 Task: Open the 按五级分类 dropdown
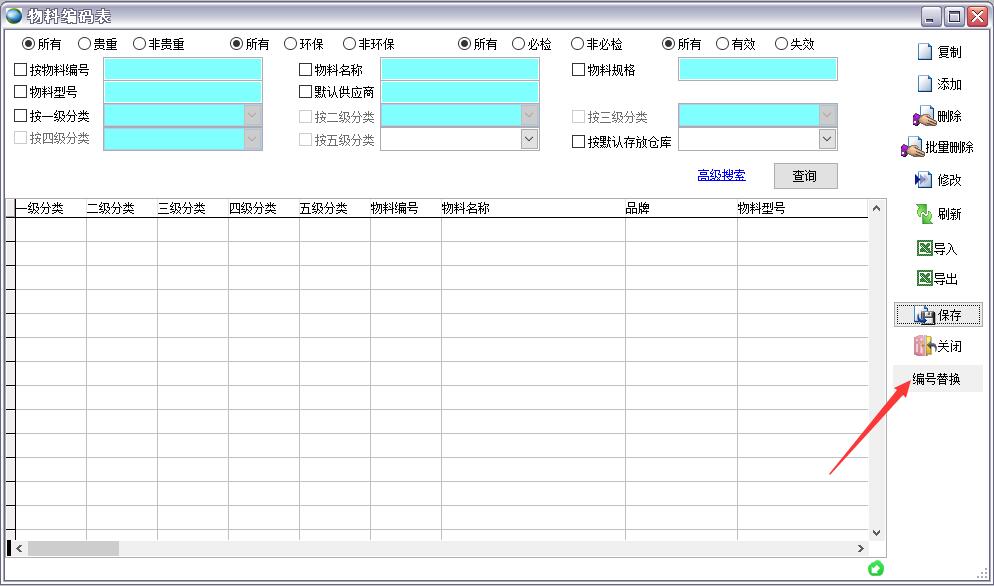pos(529,140)
